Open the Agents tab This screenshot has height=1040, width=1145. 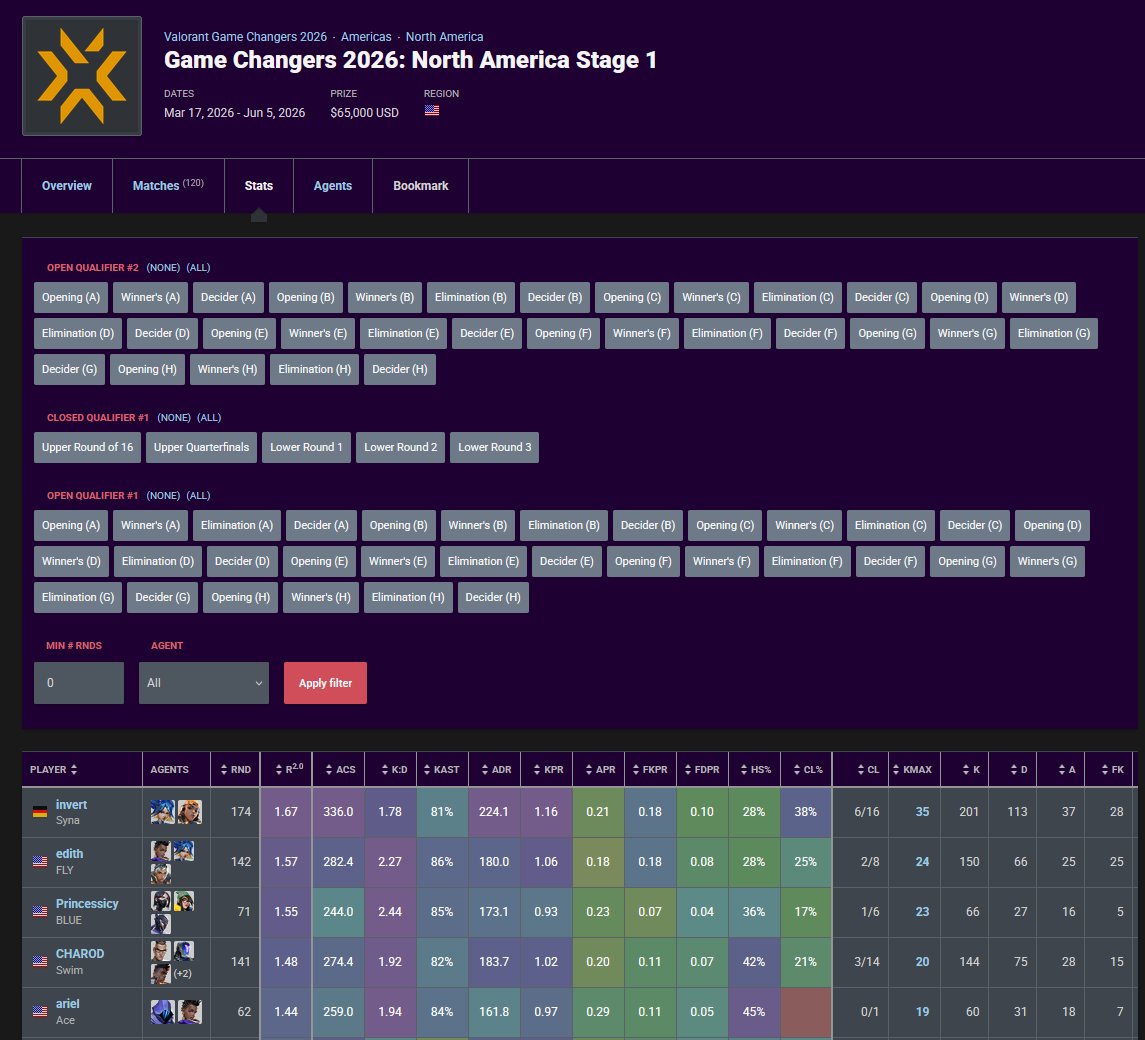(x=332, y=186)
